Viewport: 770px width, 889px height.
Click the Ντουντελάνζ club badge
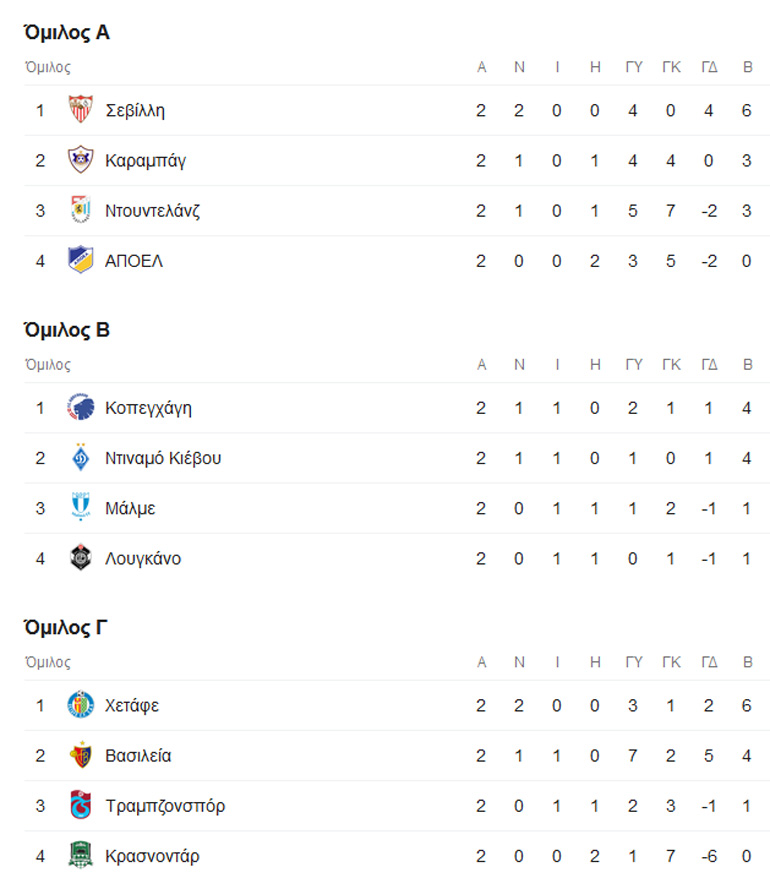(80, 211)
